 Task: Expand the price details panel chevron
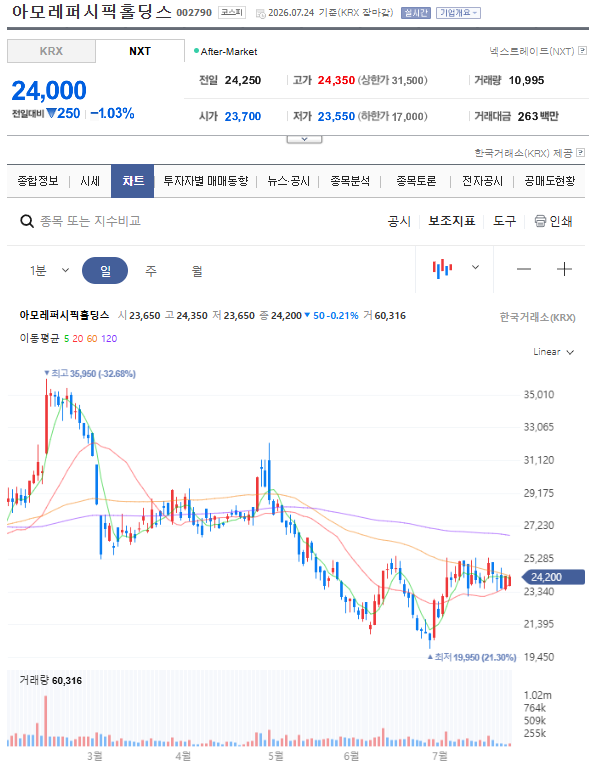pos(304,139)
